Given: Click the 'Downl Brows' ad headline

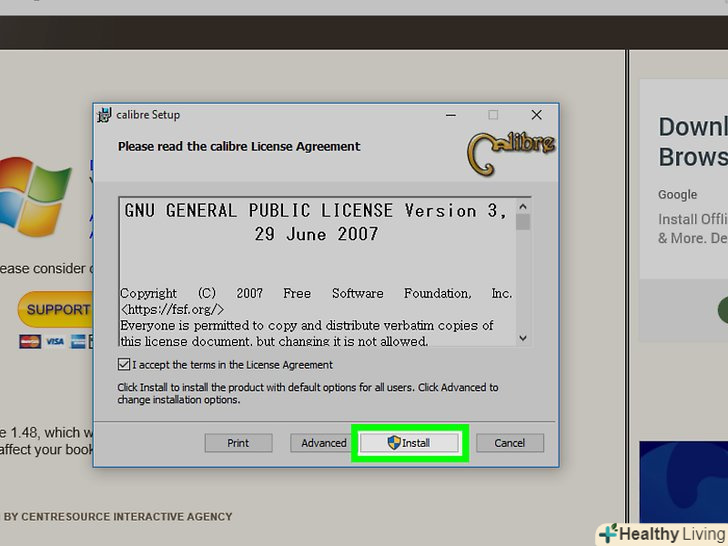Looking at the screenshot, I should coord(693,142).
